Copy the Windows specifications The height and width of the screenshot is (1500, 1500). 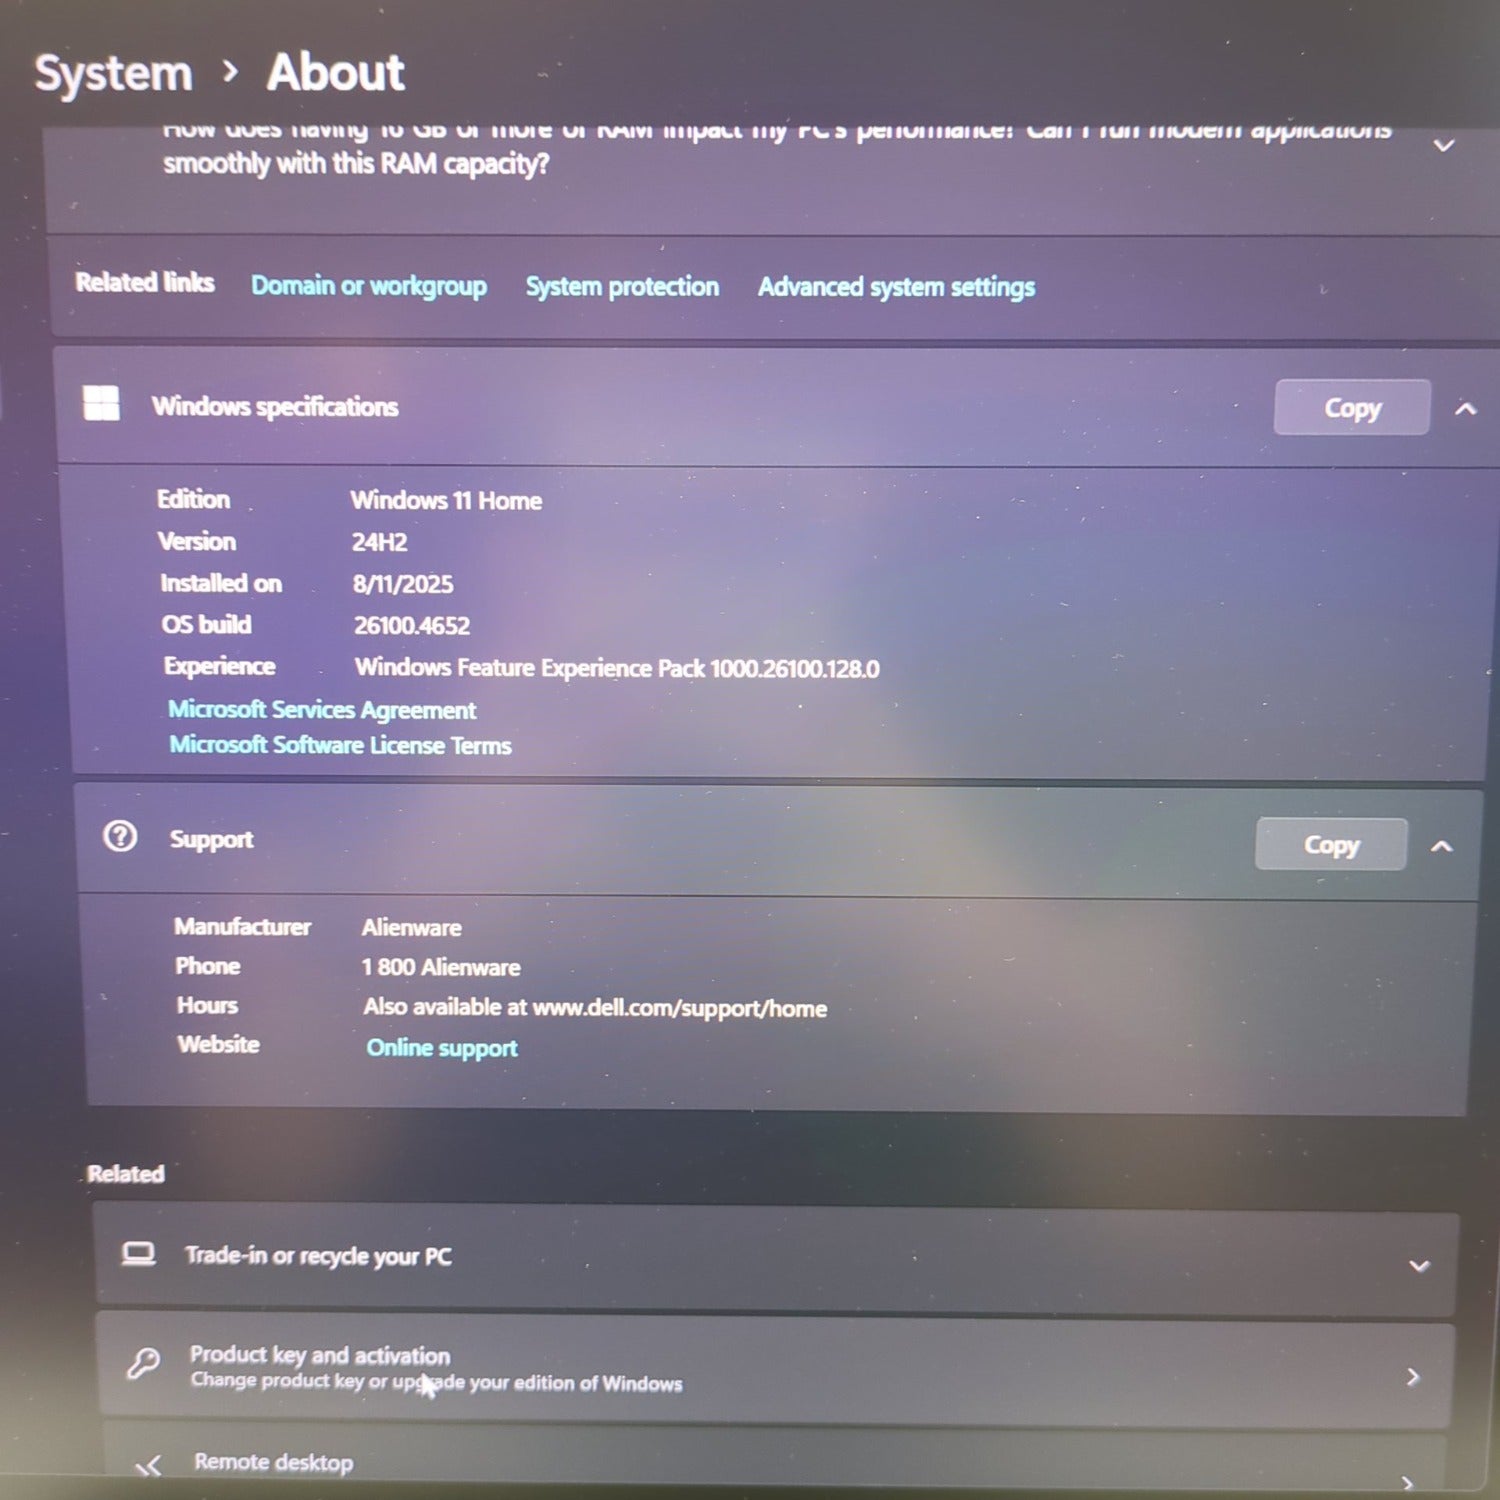(1352, 408)
